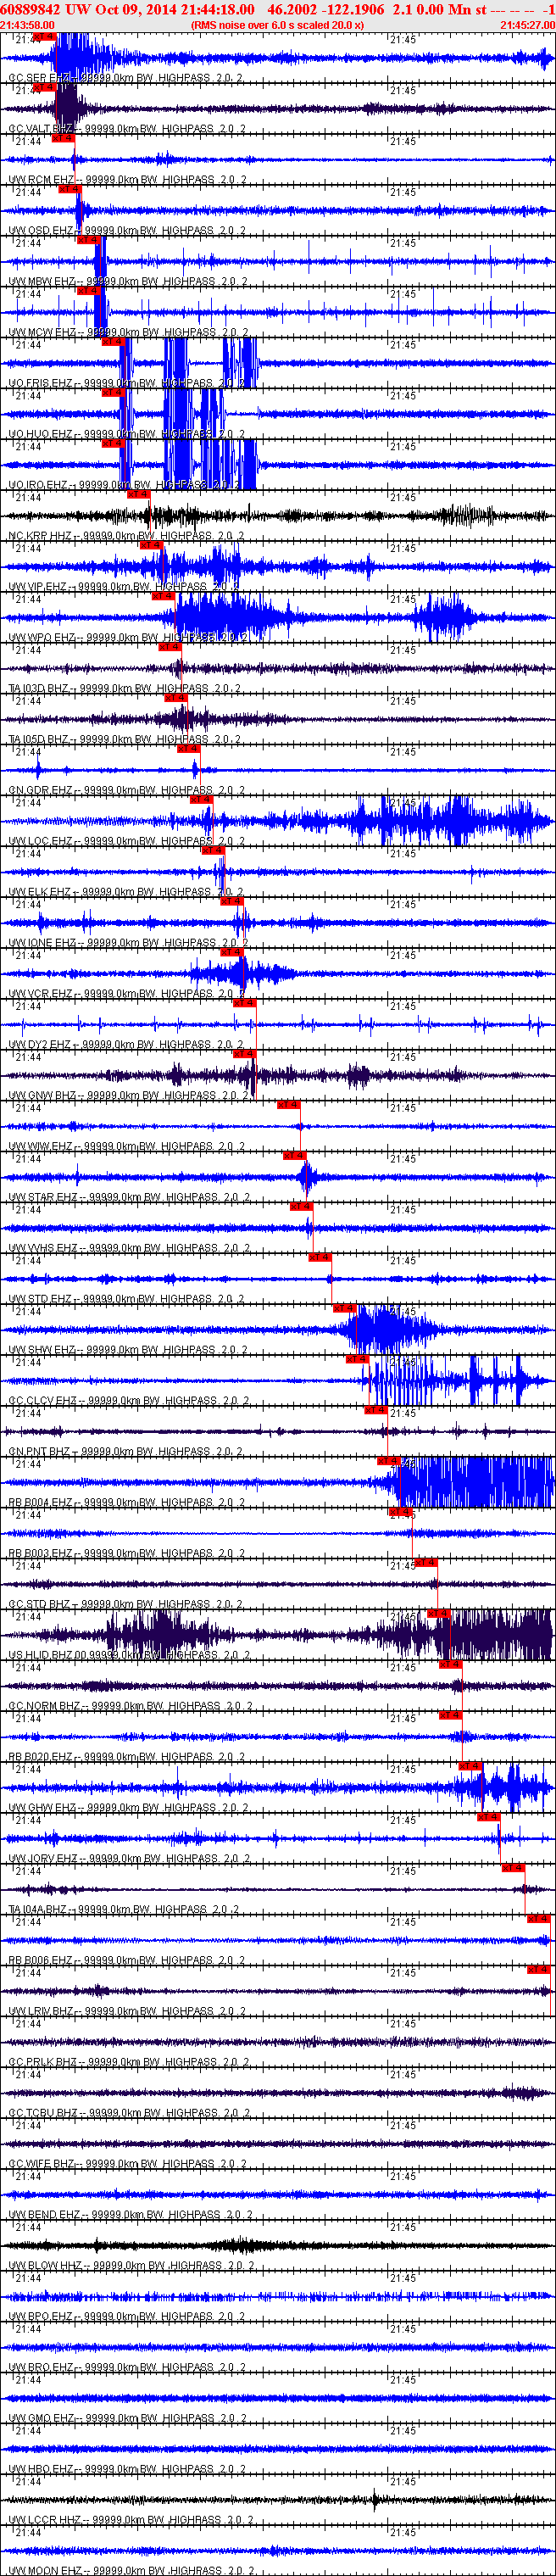Click the UW.VIP EHZ station label

pos(125,587)
